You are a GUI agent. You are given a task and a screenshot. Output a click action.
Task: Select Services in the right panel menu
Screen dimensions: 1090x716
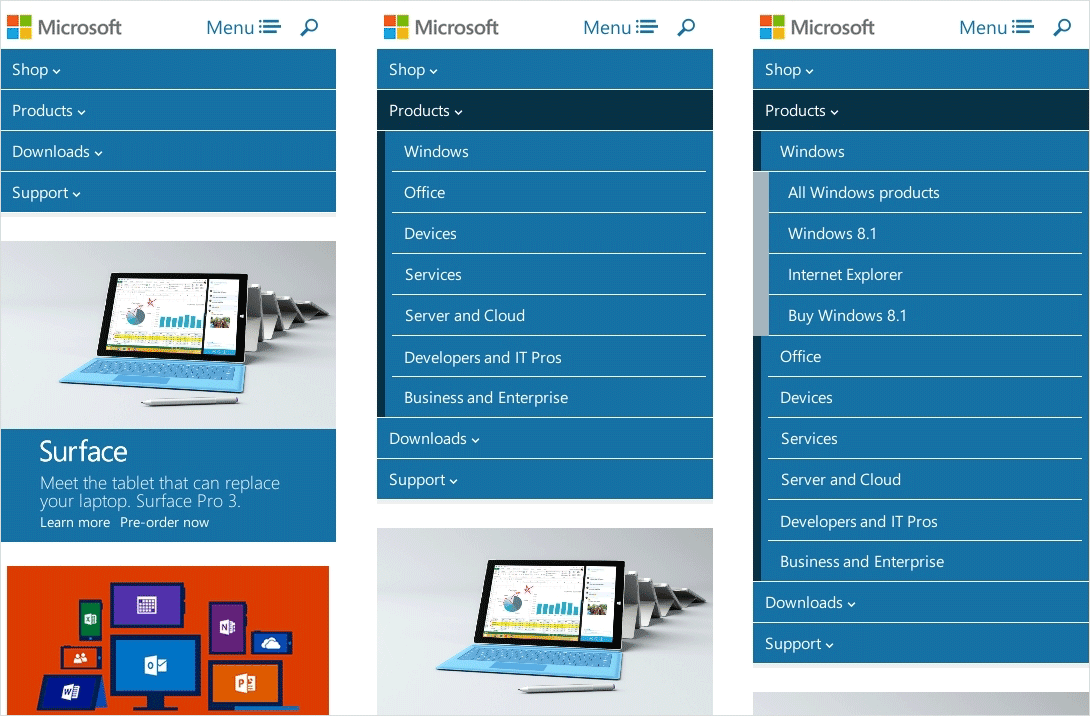925,439
